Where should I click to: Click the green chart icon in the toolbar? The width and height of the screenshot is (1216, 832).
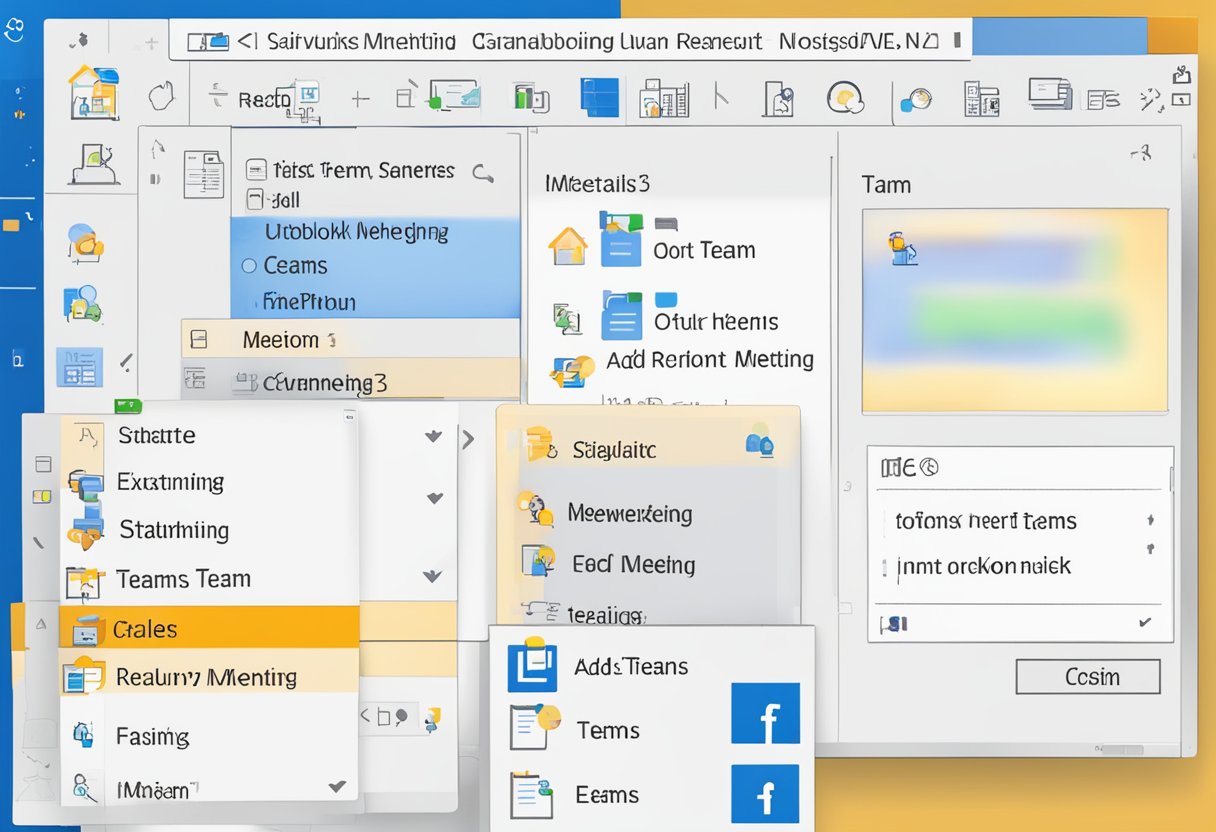(x=531, y=98)
